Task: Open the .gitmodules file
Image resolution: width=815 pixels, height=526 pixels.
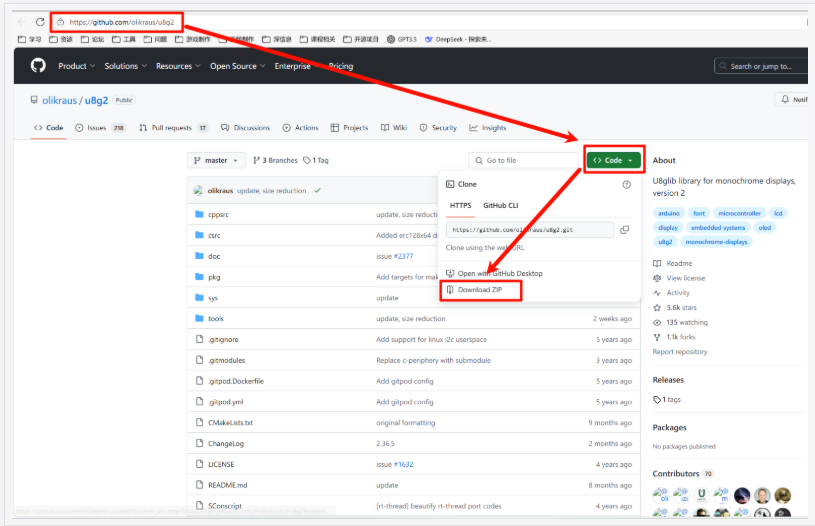Action: pyautogui.click(x=227, y=360)
